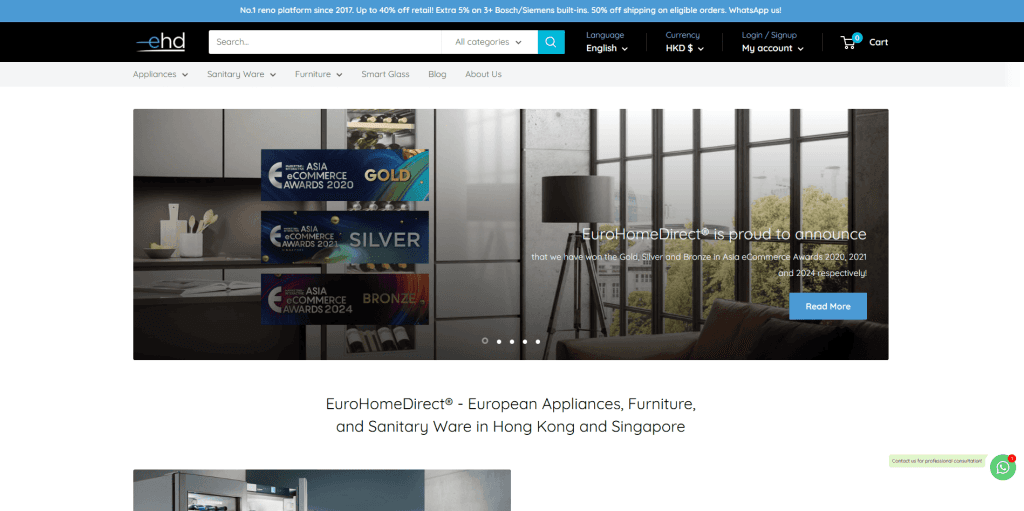Image resolution: width=1024 pixels, height=511 pixels.
Task: Select the fourth carousel slide dot
Action: point(525,342)
